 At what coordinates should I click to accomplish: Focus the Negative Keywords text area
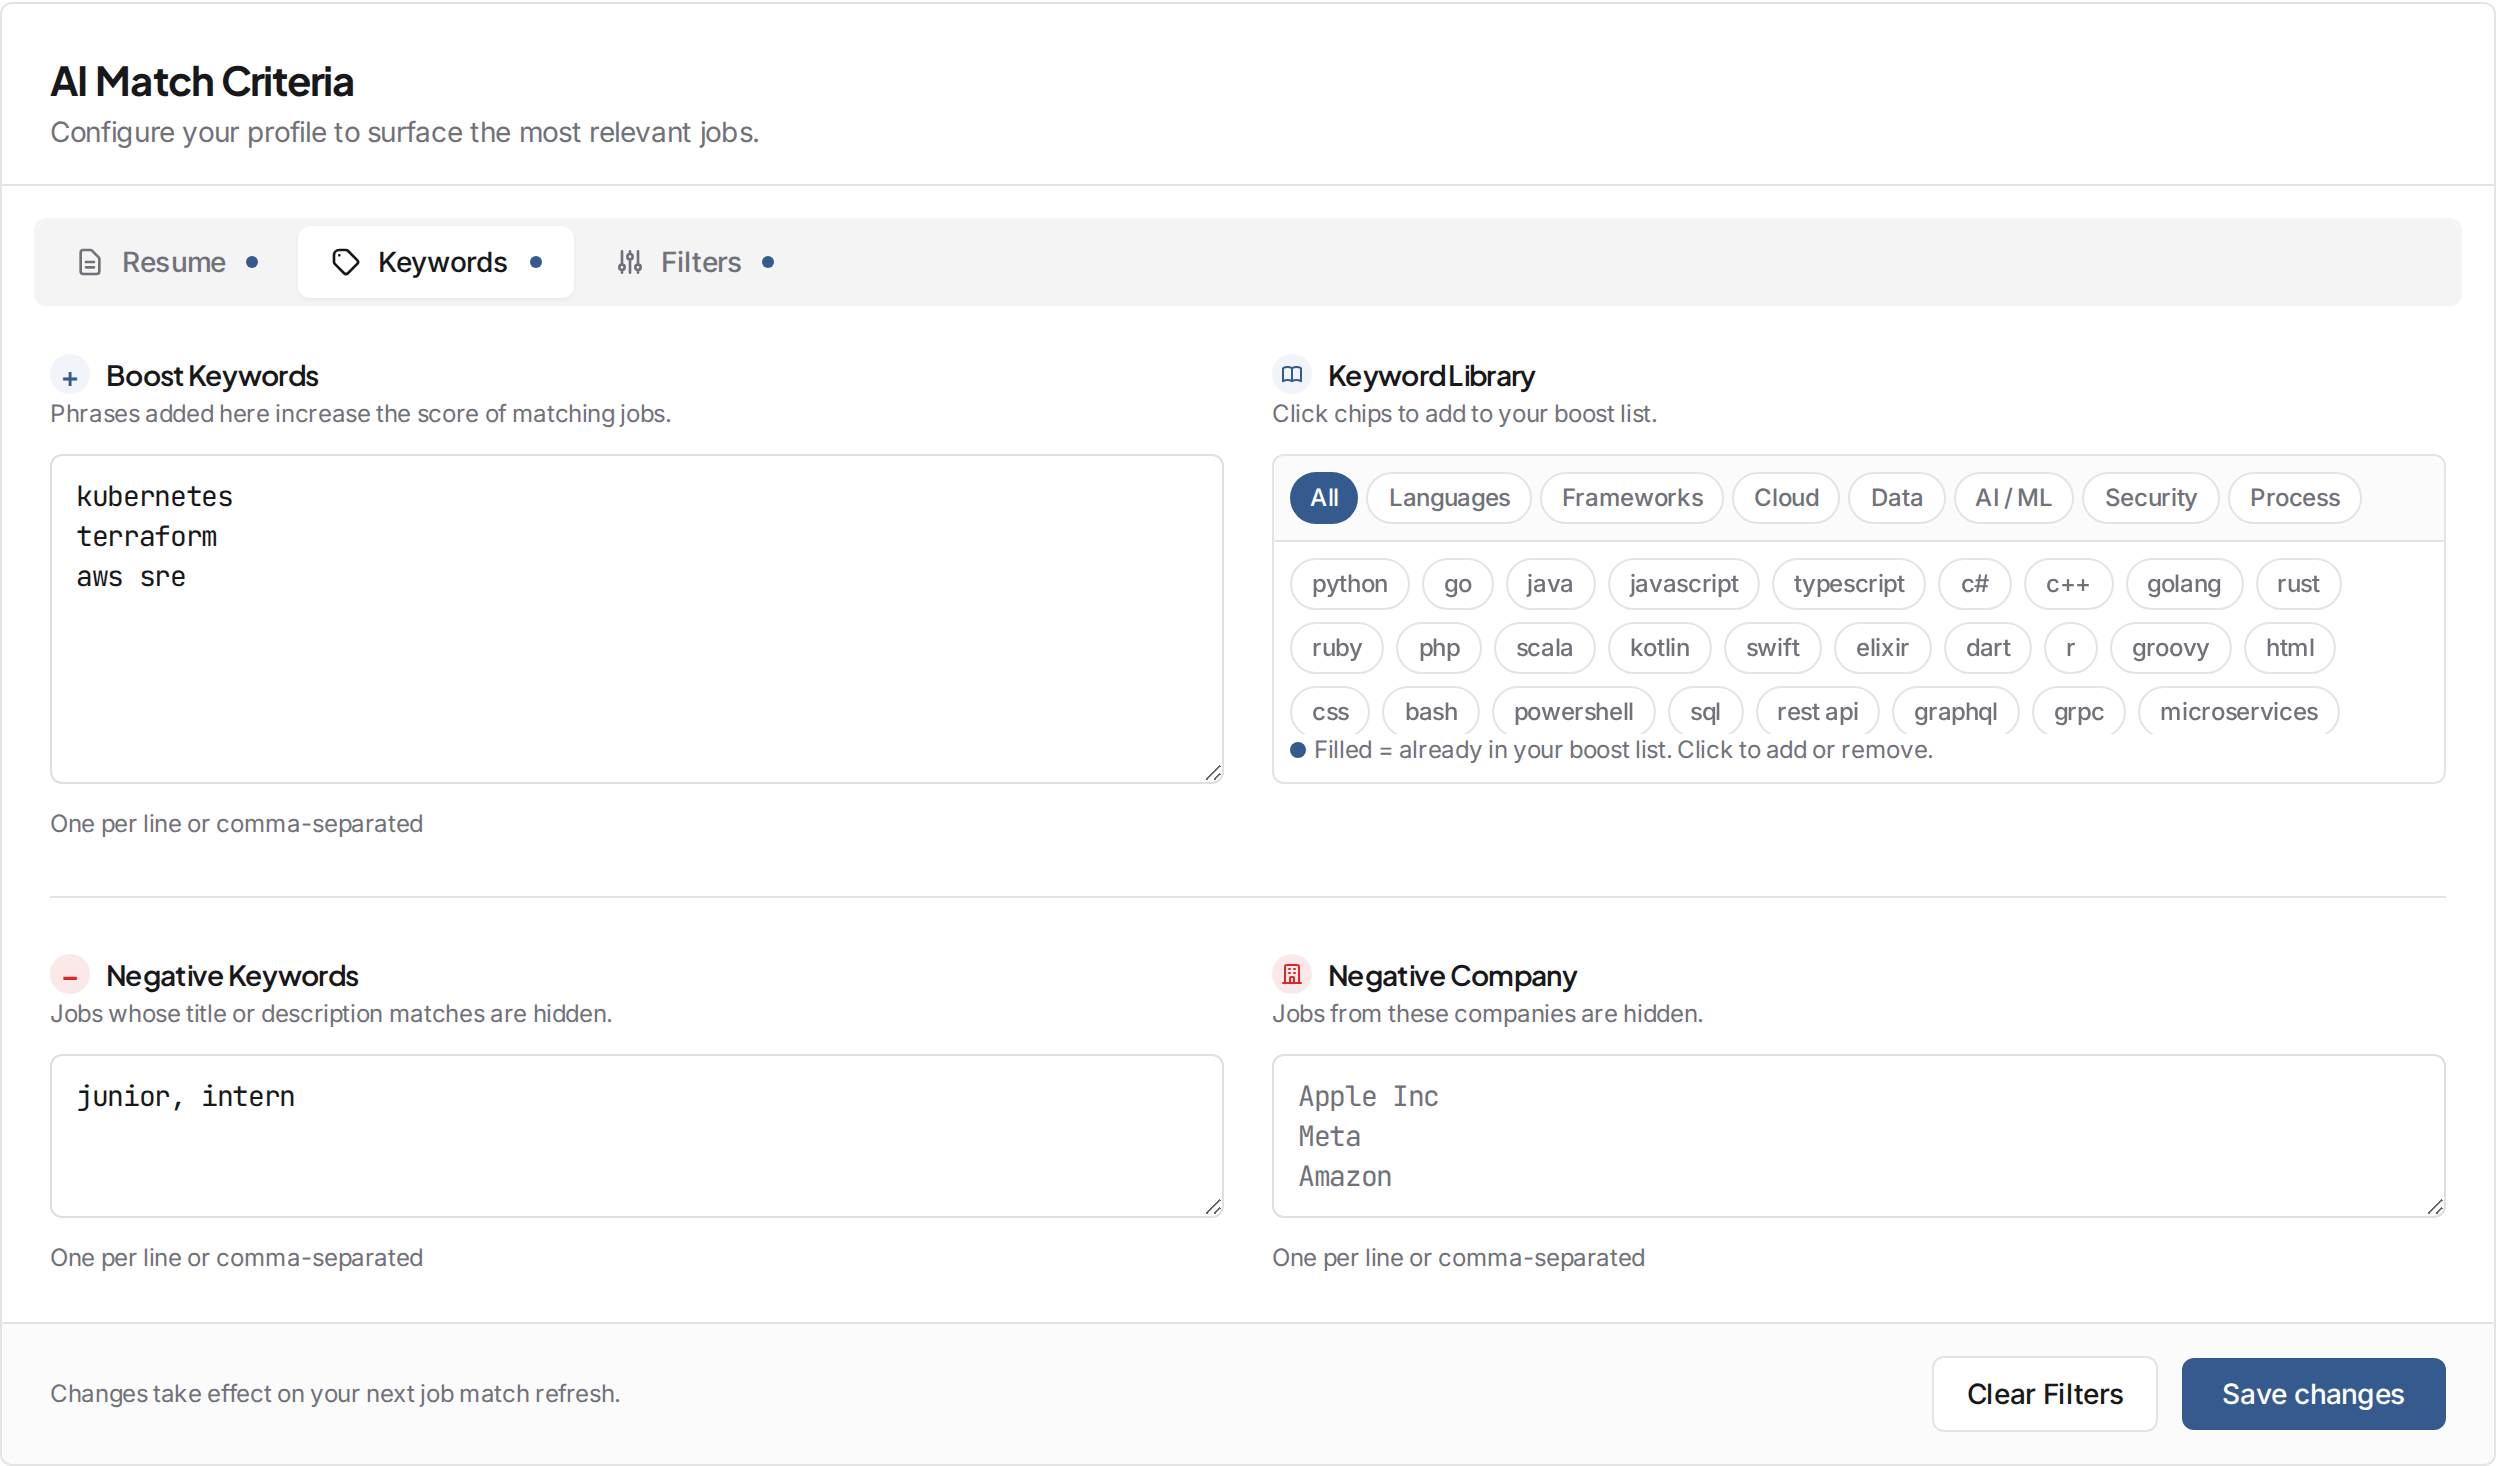click(637, 1136)
